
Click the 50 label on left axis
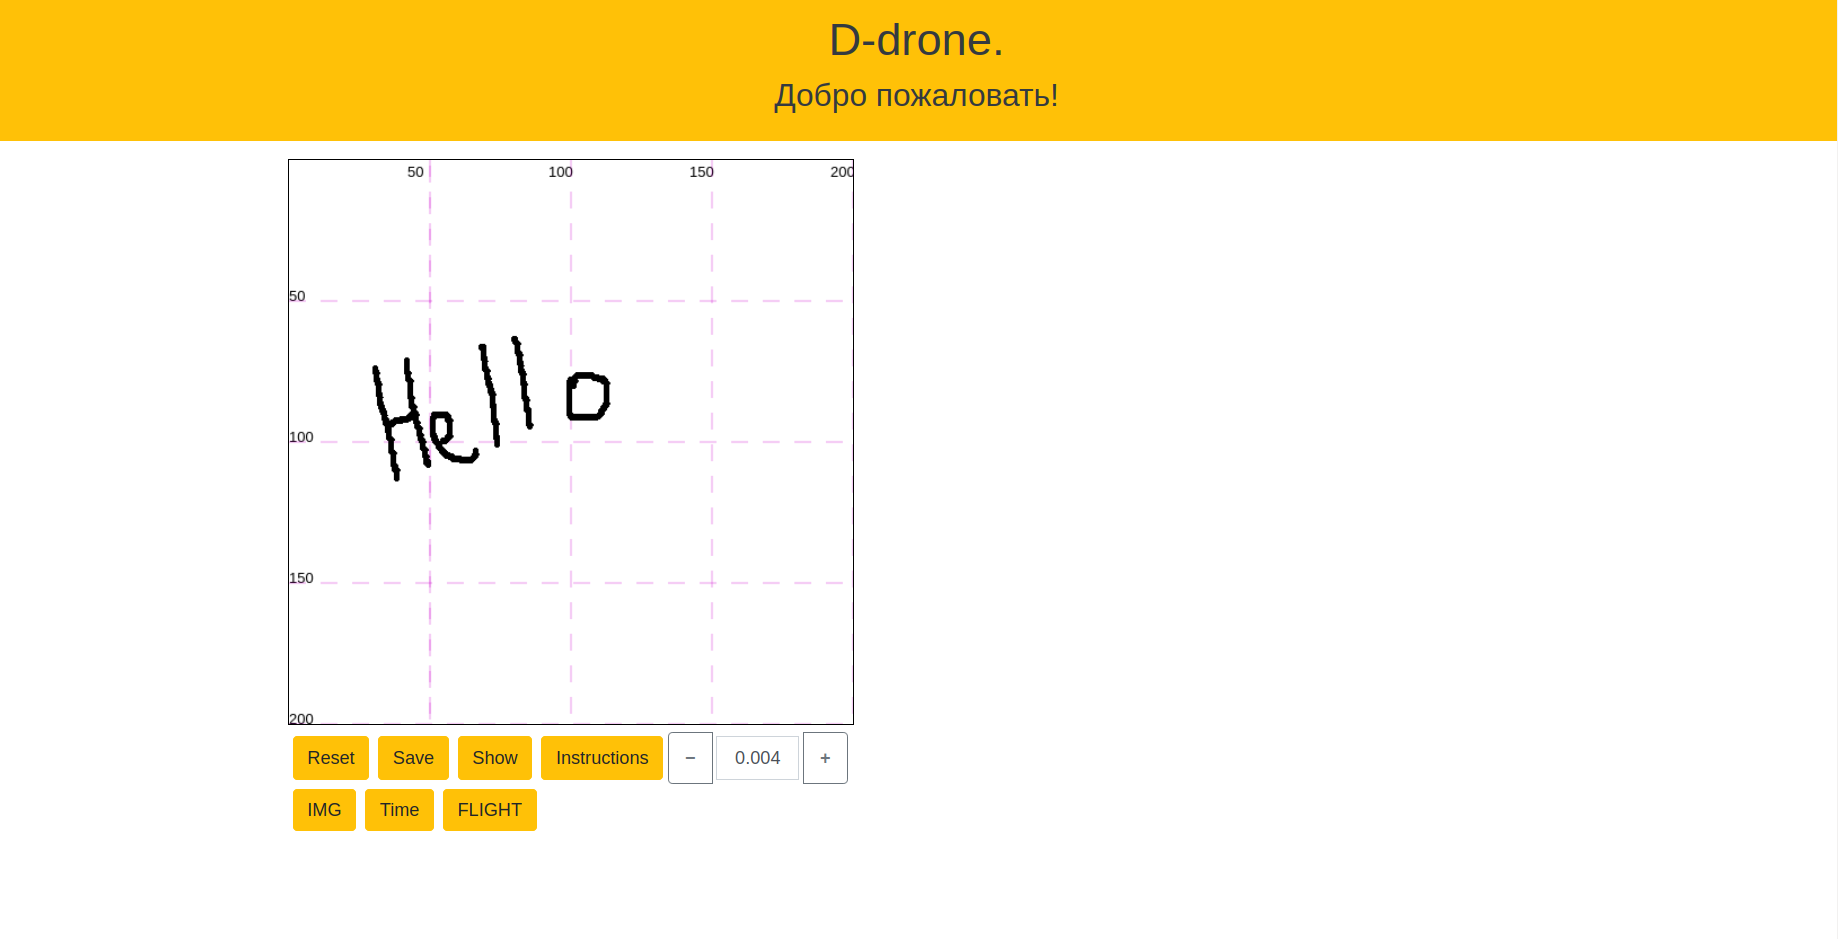pos(297,296)
